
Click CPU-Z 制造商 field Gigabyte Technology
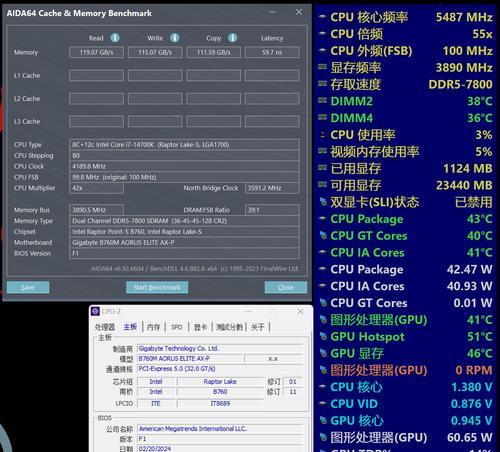pyautogui.click(x=220, y=349)
